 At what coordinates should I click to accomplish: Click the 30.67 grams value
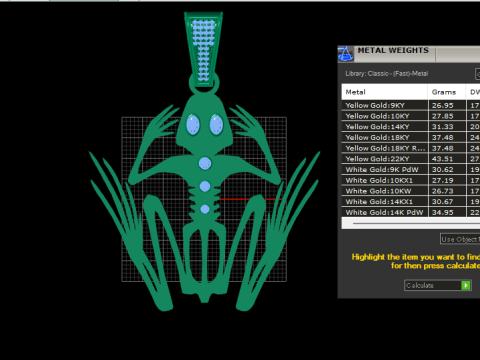[x=443, y=202]
